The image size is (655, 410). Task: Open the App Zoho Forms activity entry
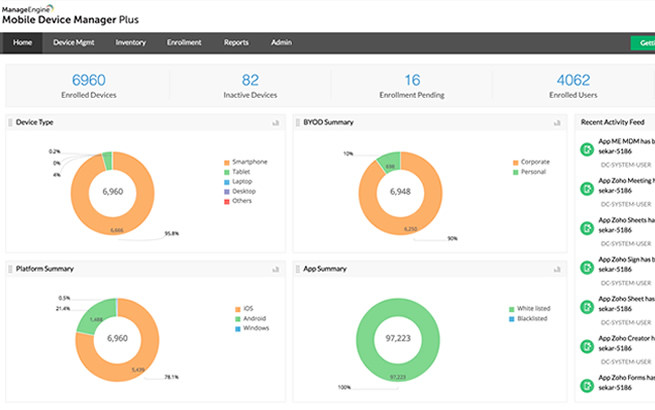(626, 382)
